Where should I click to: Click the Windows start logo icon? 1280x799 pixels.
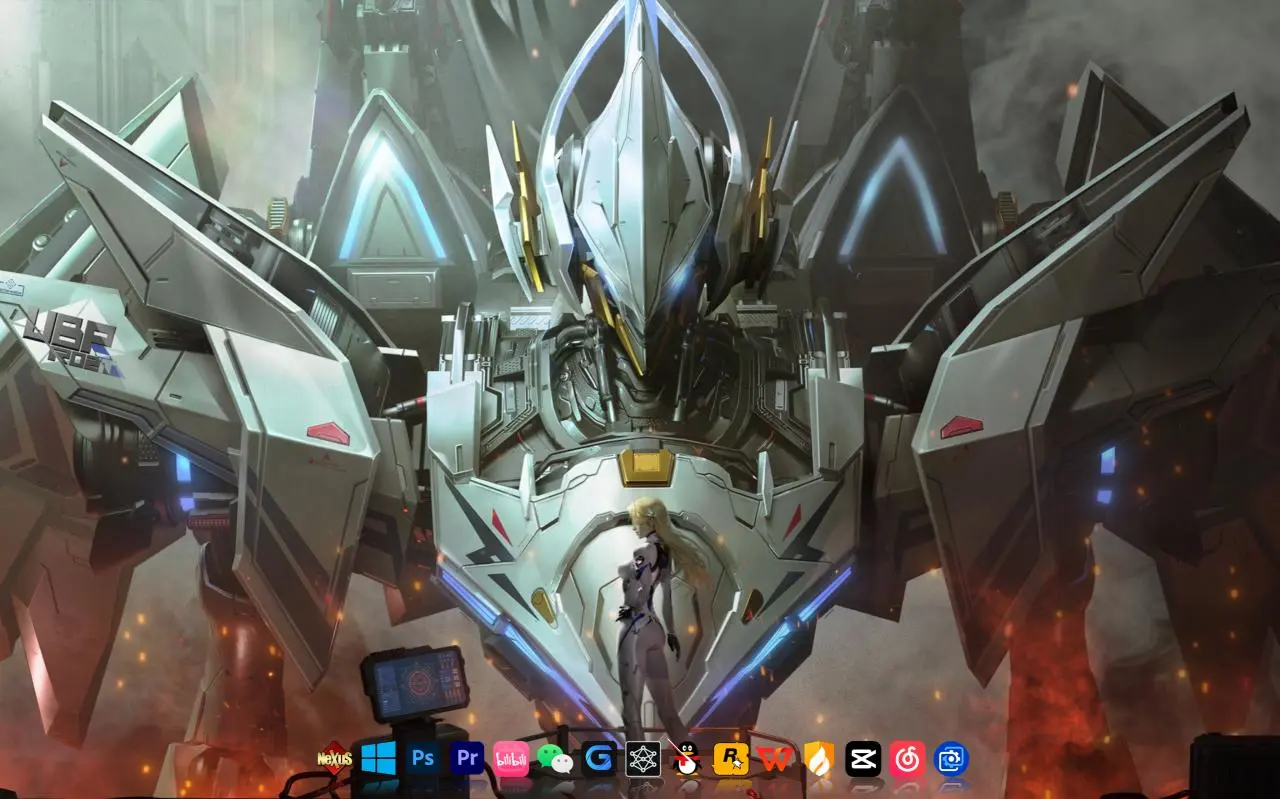379,759
